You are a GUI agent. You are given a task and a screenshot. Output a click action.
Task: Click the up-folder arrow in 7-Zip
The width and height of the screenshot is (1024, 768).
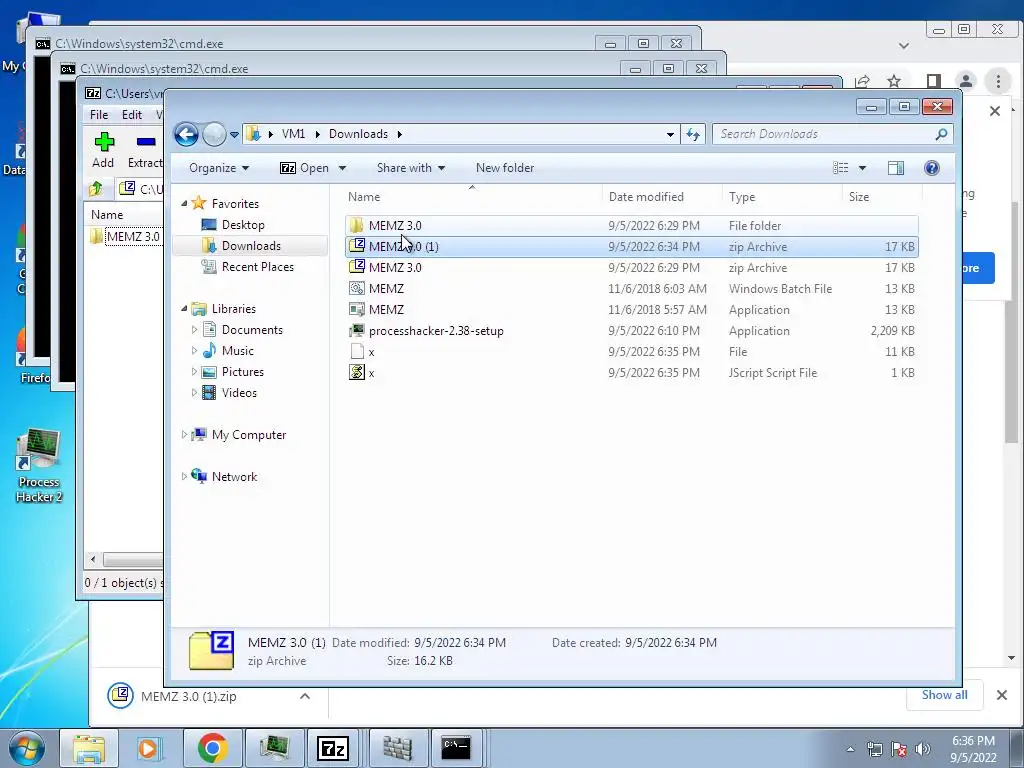click(x=96, y=189)
